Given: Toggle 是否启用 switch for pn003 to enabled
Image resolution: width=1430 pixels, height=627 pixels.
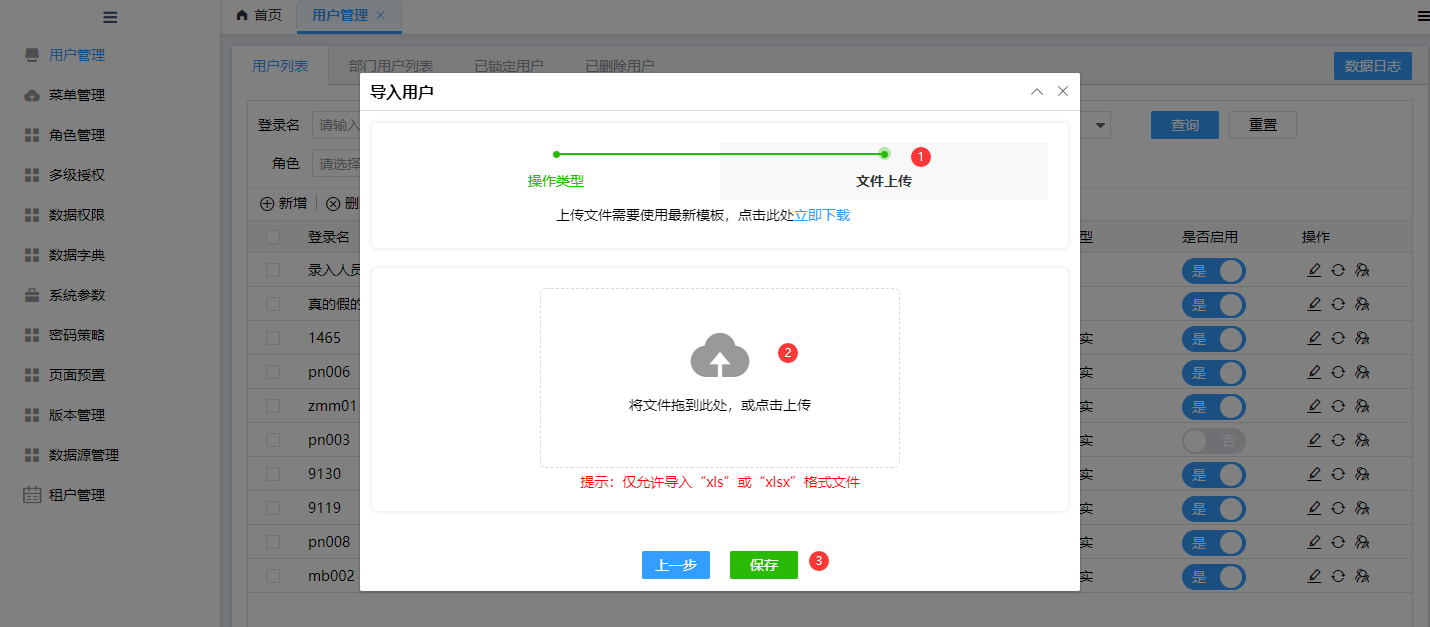Looking at the screenshot, I should pos(1213,440).
